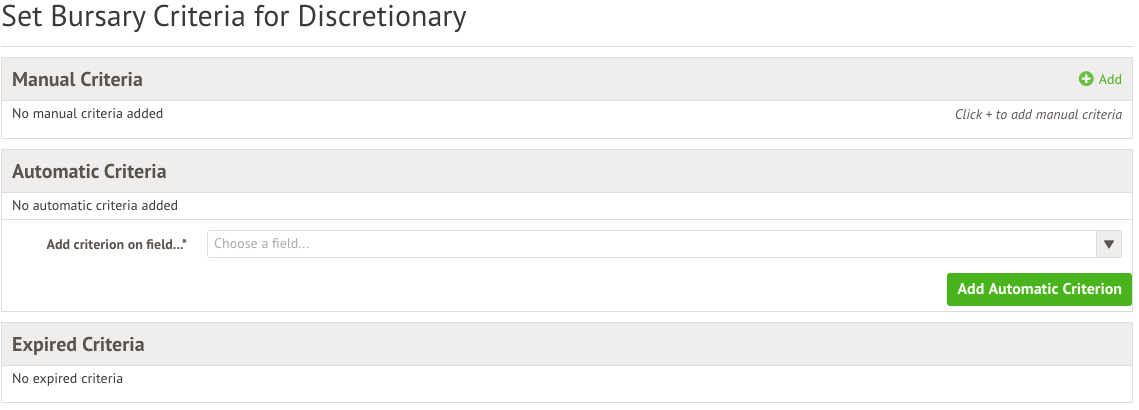Click the 'Set Bursary Criteria for Discretionary' page title

233,17
